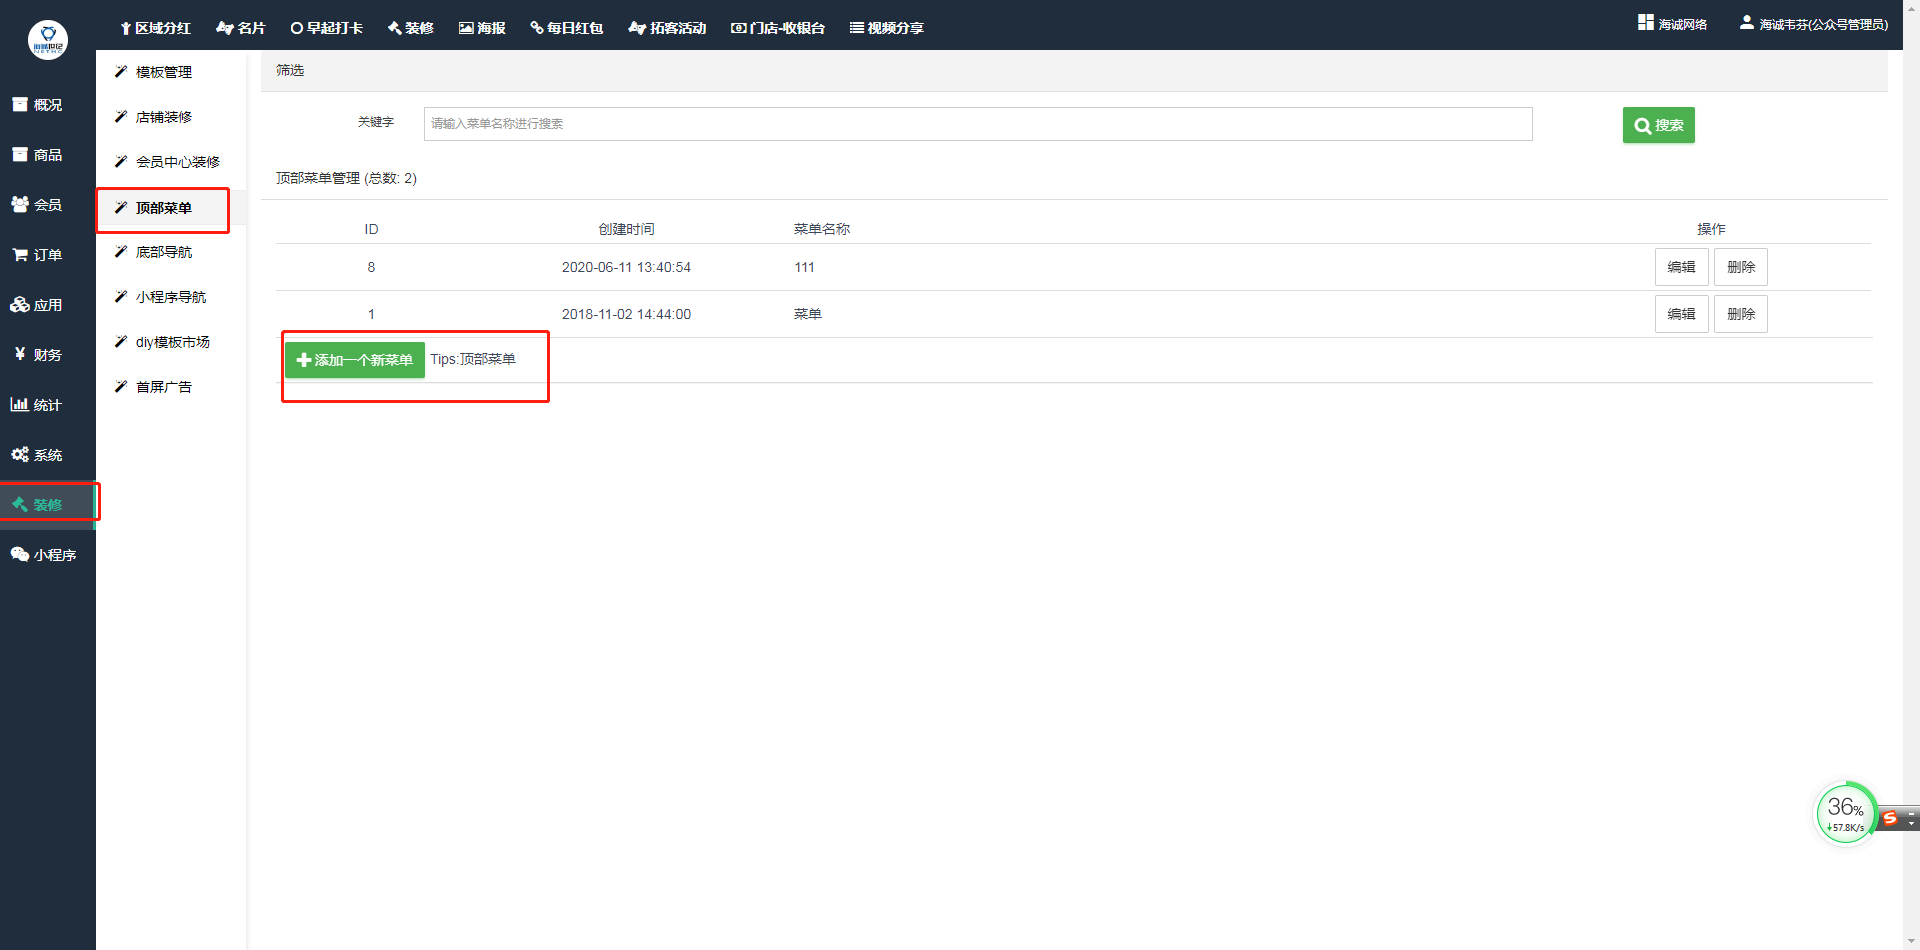This screenshot has width=1920, height=950.
Task: Open 小程序导航 in the submenu
Action: coord(171,297)
